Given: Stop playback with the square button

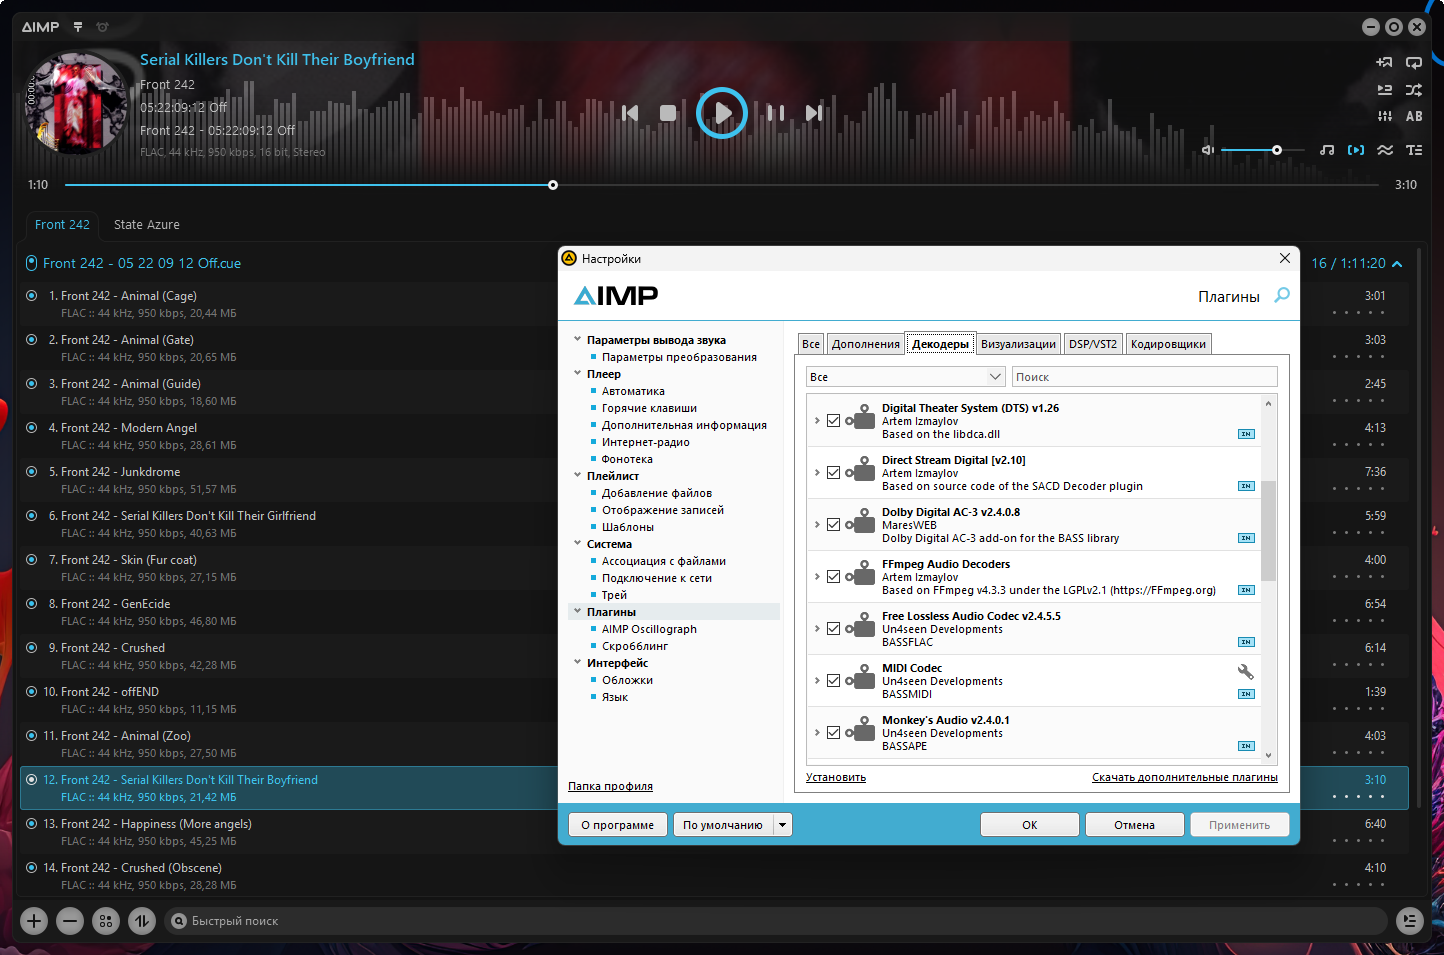Looking at the screenshot, I should tap(668, 113).
